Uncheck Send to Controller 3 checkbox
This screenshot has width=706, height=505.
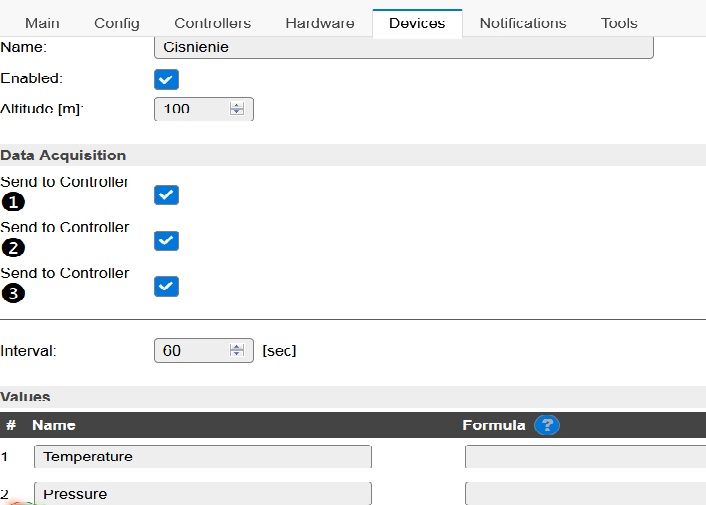tap(166, 287)
